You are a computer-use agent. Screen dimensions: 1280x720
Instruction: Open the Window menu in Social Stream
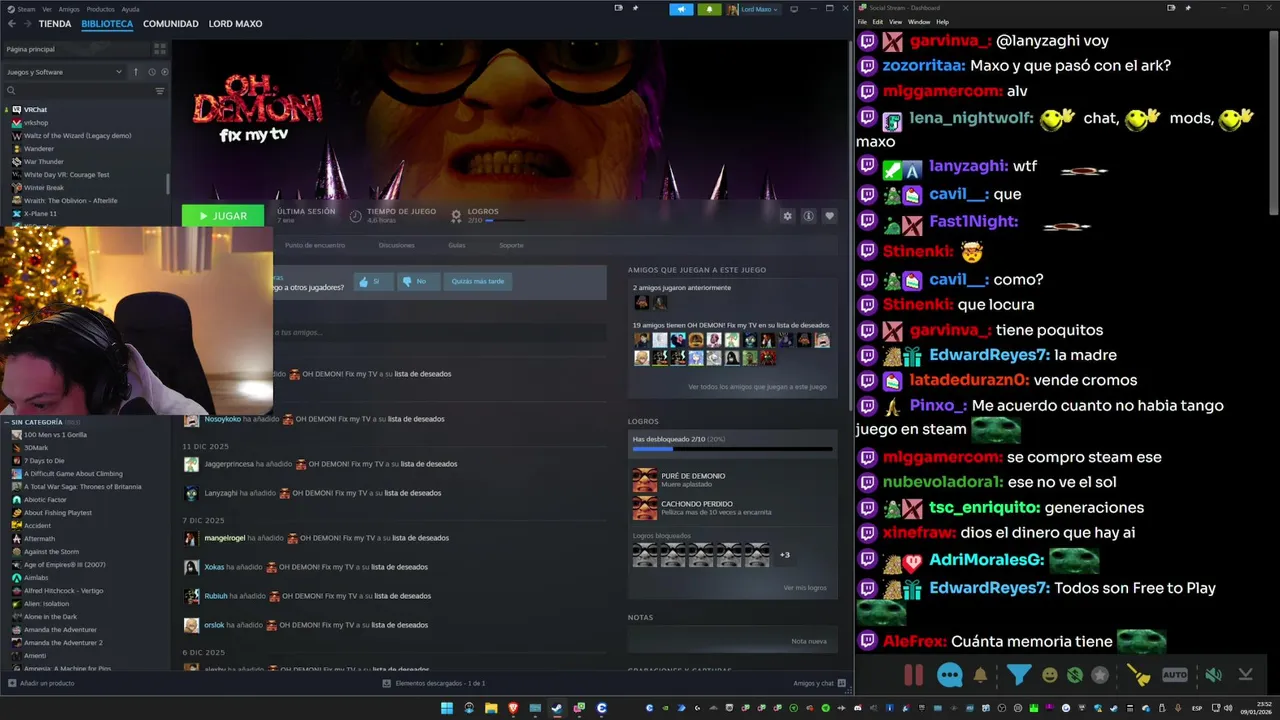tap(919, 21)
